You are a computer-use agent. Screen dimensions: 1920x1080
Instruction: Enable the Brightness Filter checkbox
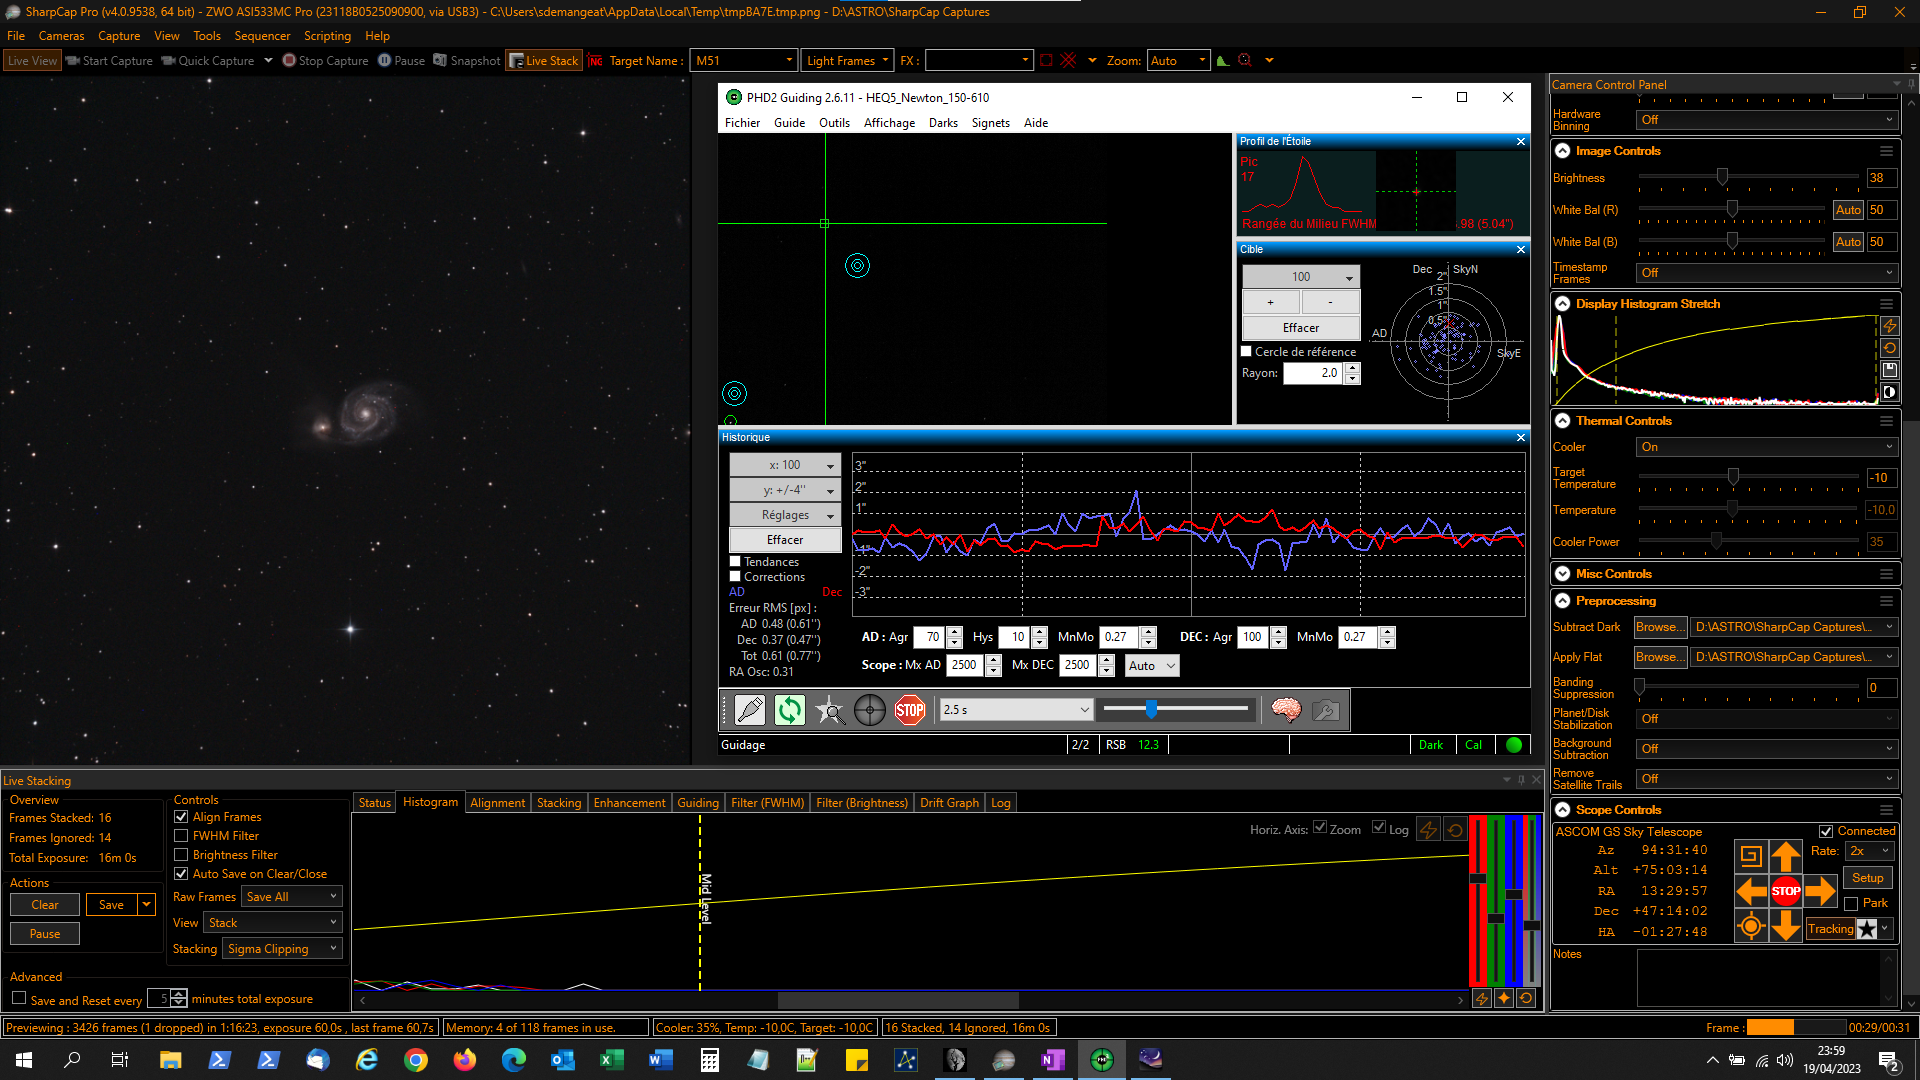point(181,855)
